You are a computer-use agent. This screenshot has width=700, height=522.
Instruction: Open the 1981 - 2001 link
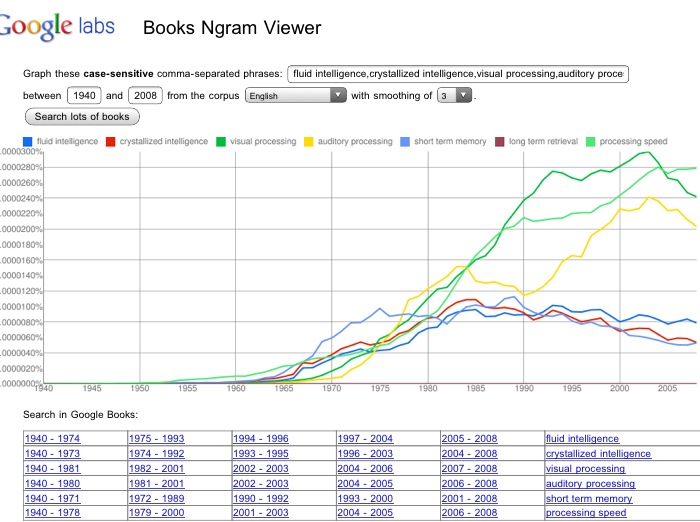click(157, 484)
